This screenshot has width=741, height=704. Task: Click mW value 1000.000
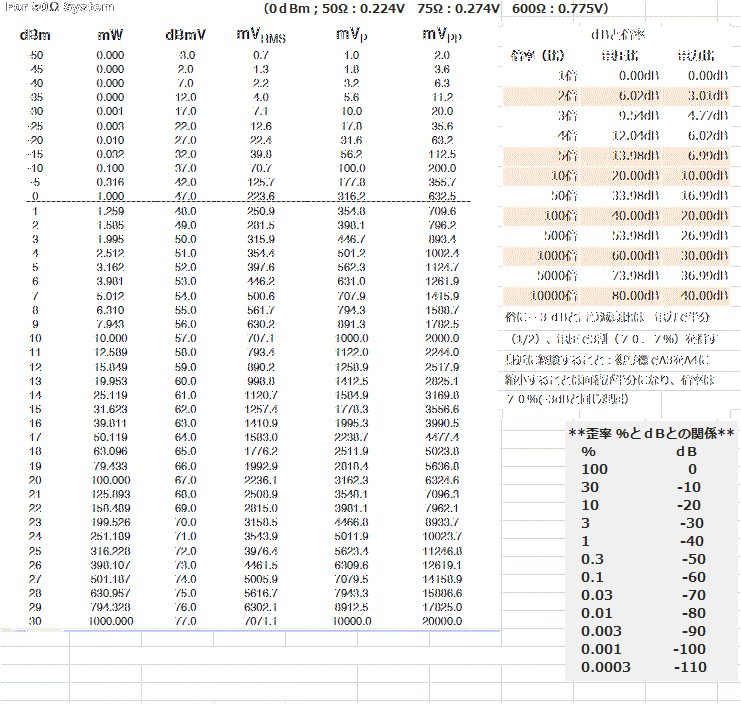point(110,621)
